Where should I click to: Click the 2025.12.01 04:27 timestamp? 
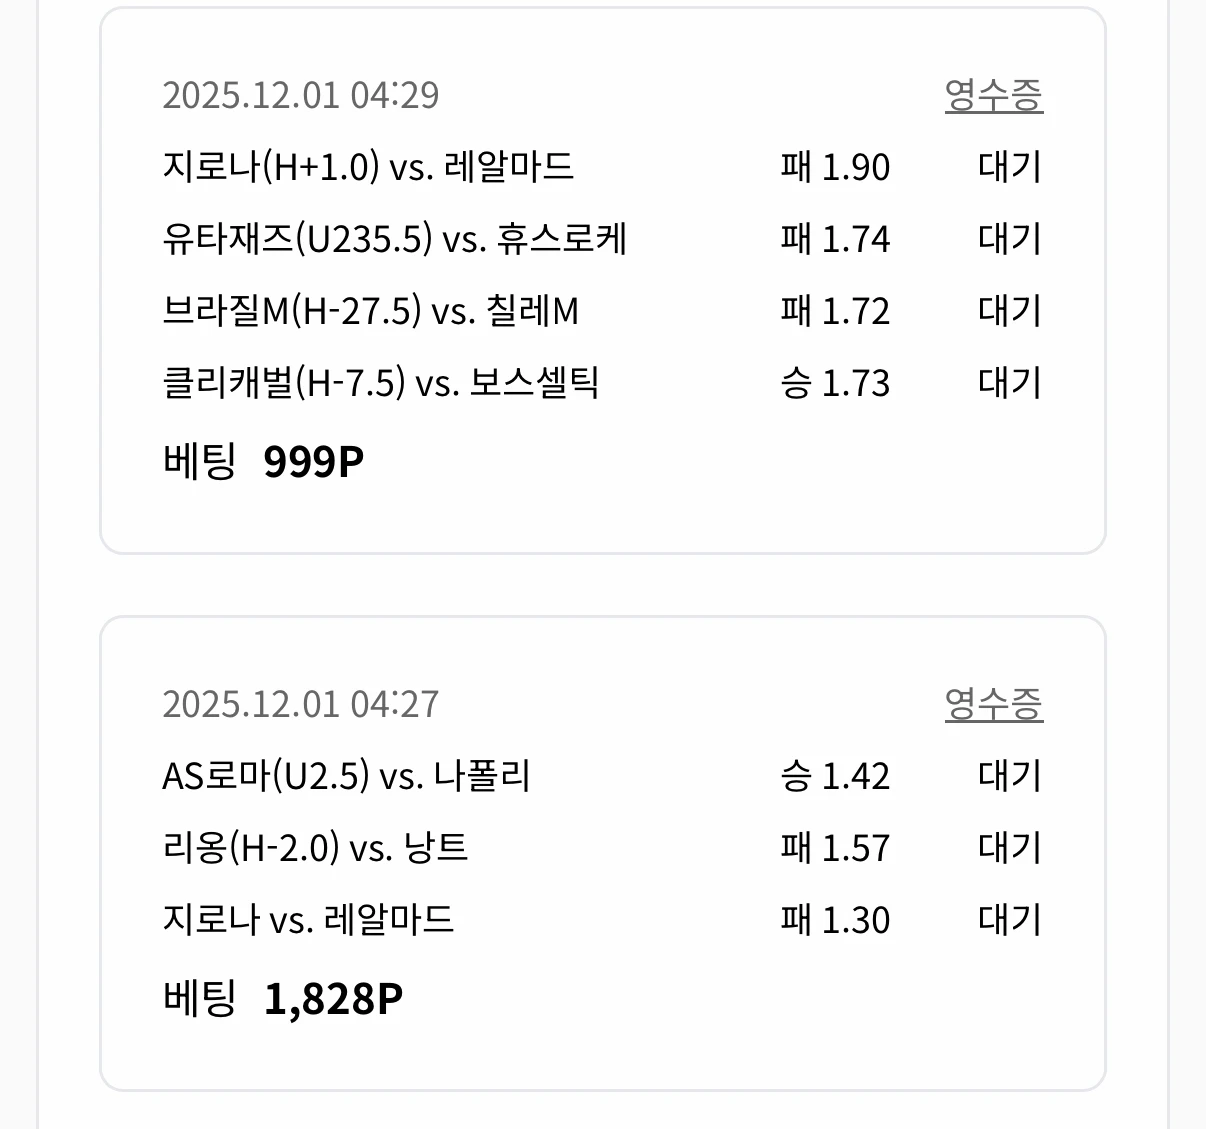[301, 704]
